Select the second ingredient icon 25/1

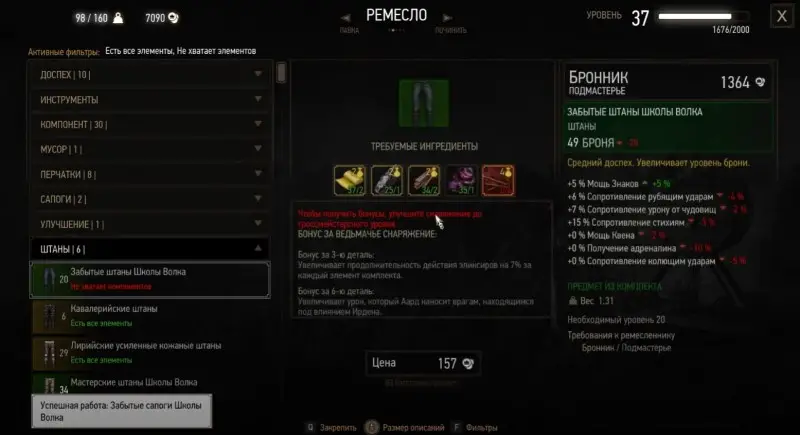coord(387,180)
